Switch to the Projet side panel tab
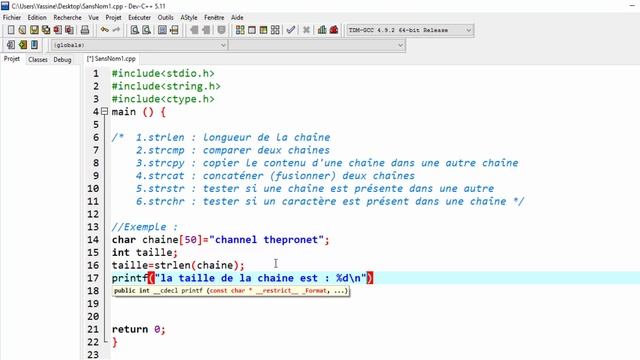Screen dimensions: 640x360 point(12,59)
